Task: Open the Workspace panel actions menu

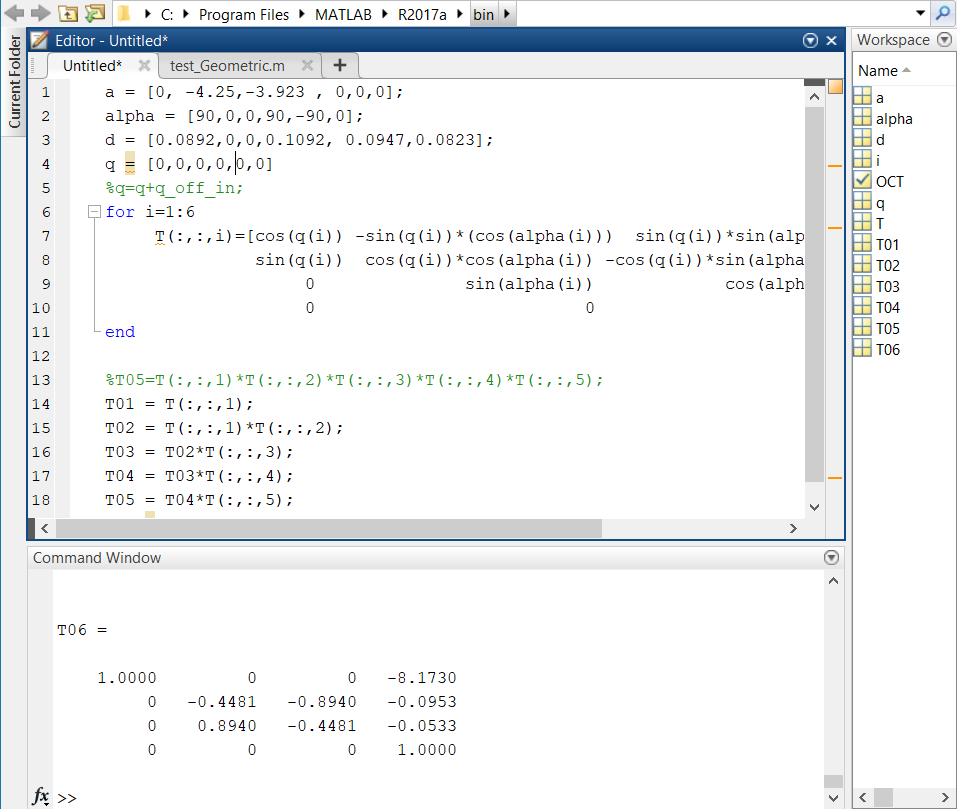Action: pyautogui.click(x=943, y=40)
